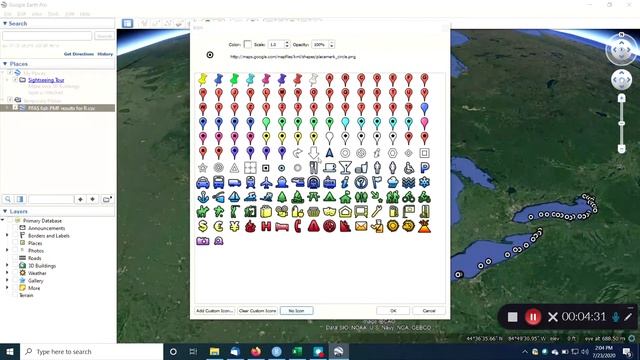Toggle Sightseeing Tour checkbox in Places
This screenshot has height=360, width=640.
[15, 80]
